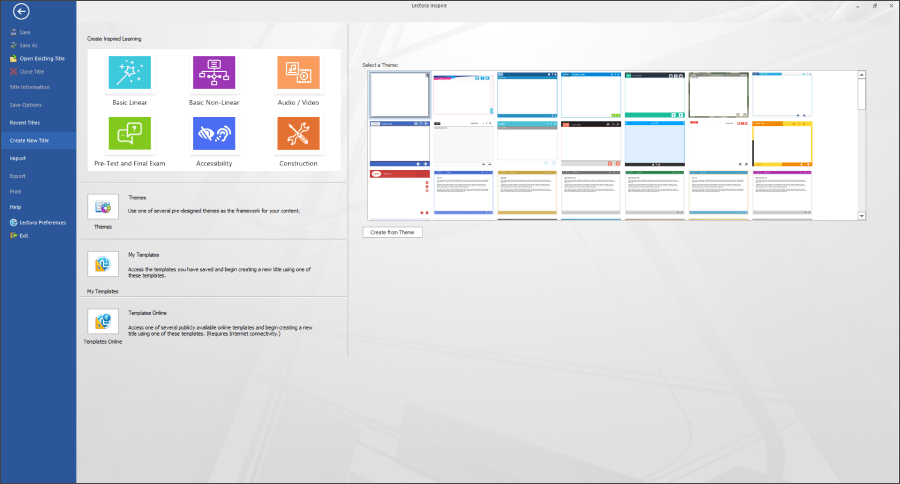The image size is (900, 484).
Task: Select the blank white theme thumbnail
Action: (x=399, y=95)
